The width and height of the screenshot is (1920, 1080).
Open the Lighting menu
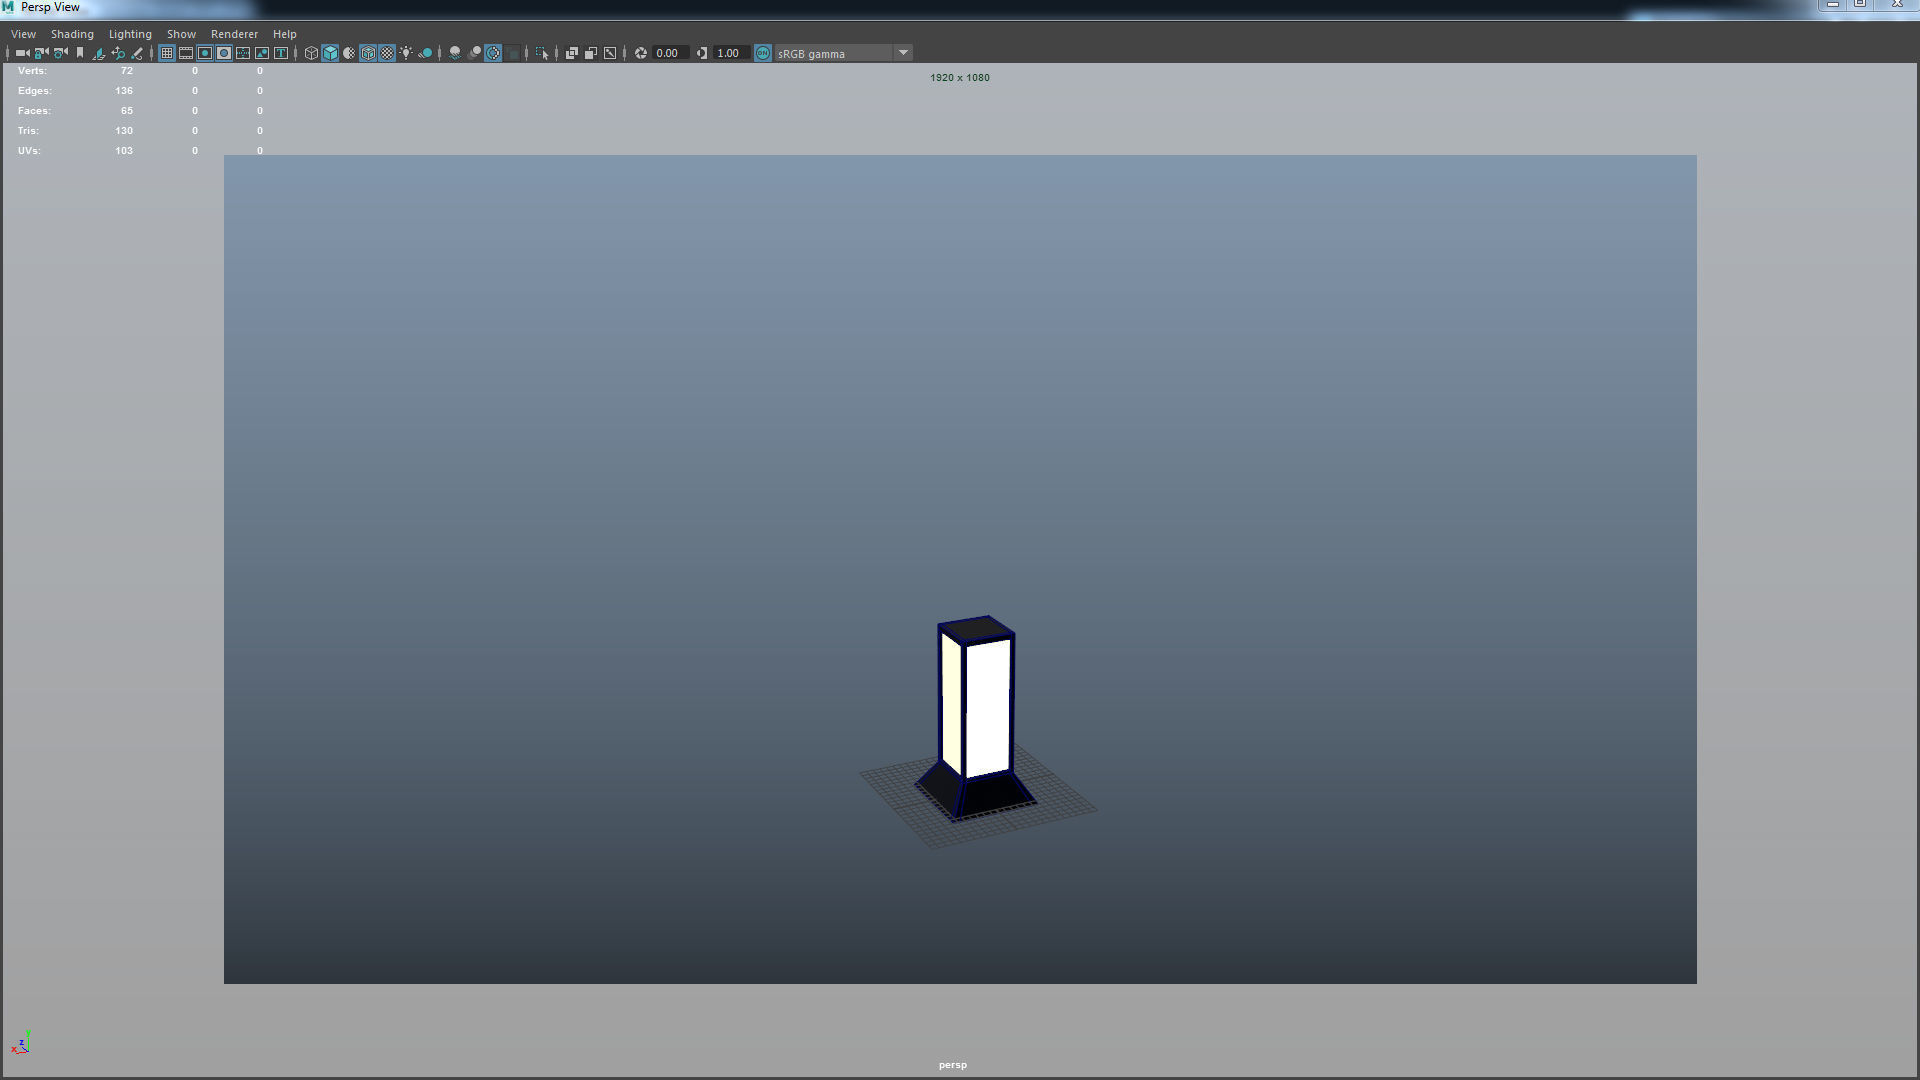click(130, 34)
